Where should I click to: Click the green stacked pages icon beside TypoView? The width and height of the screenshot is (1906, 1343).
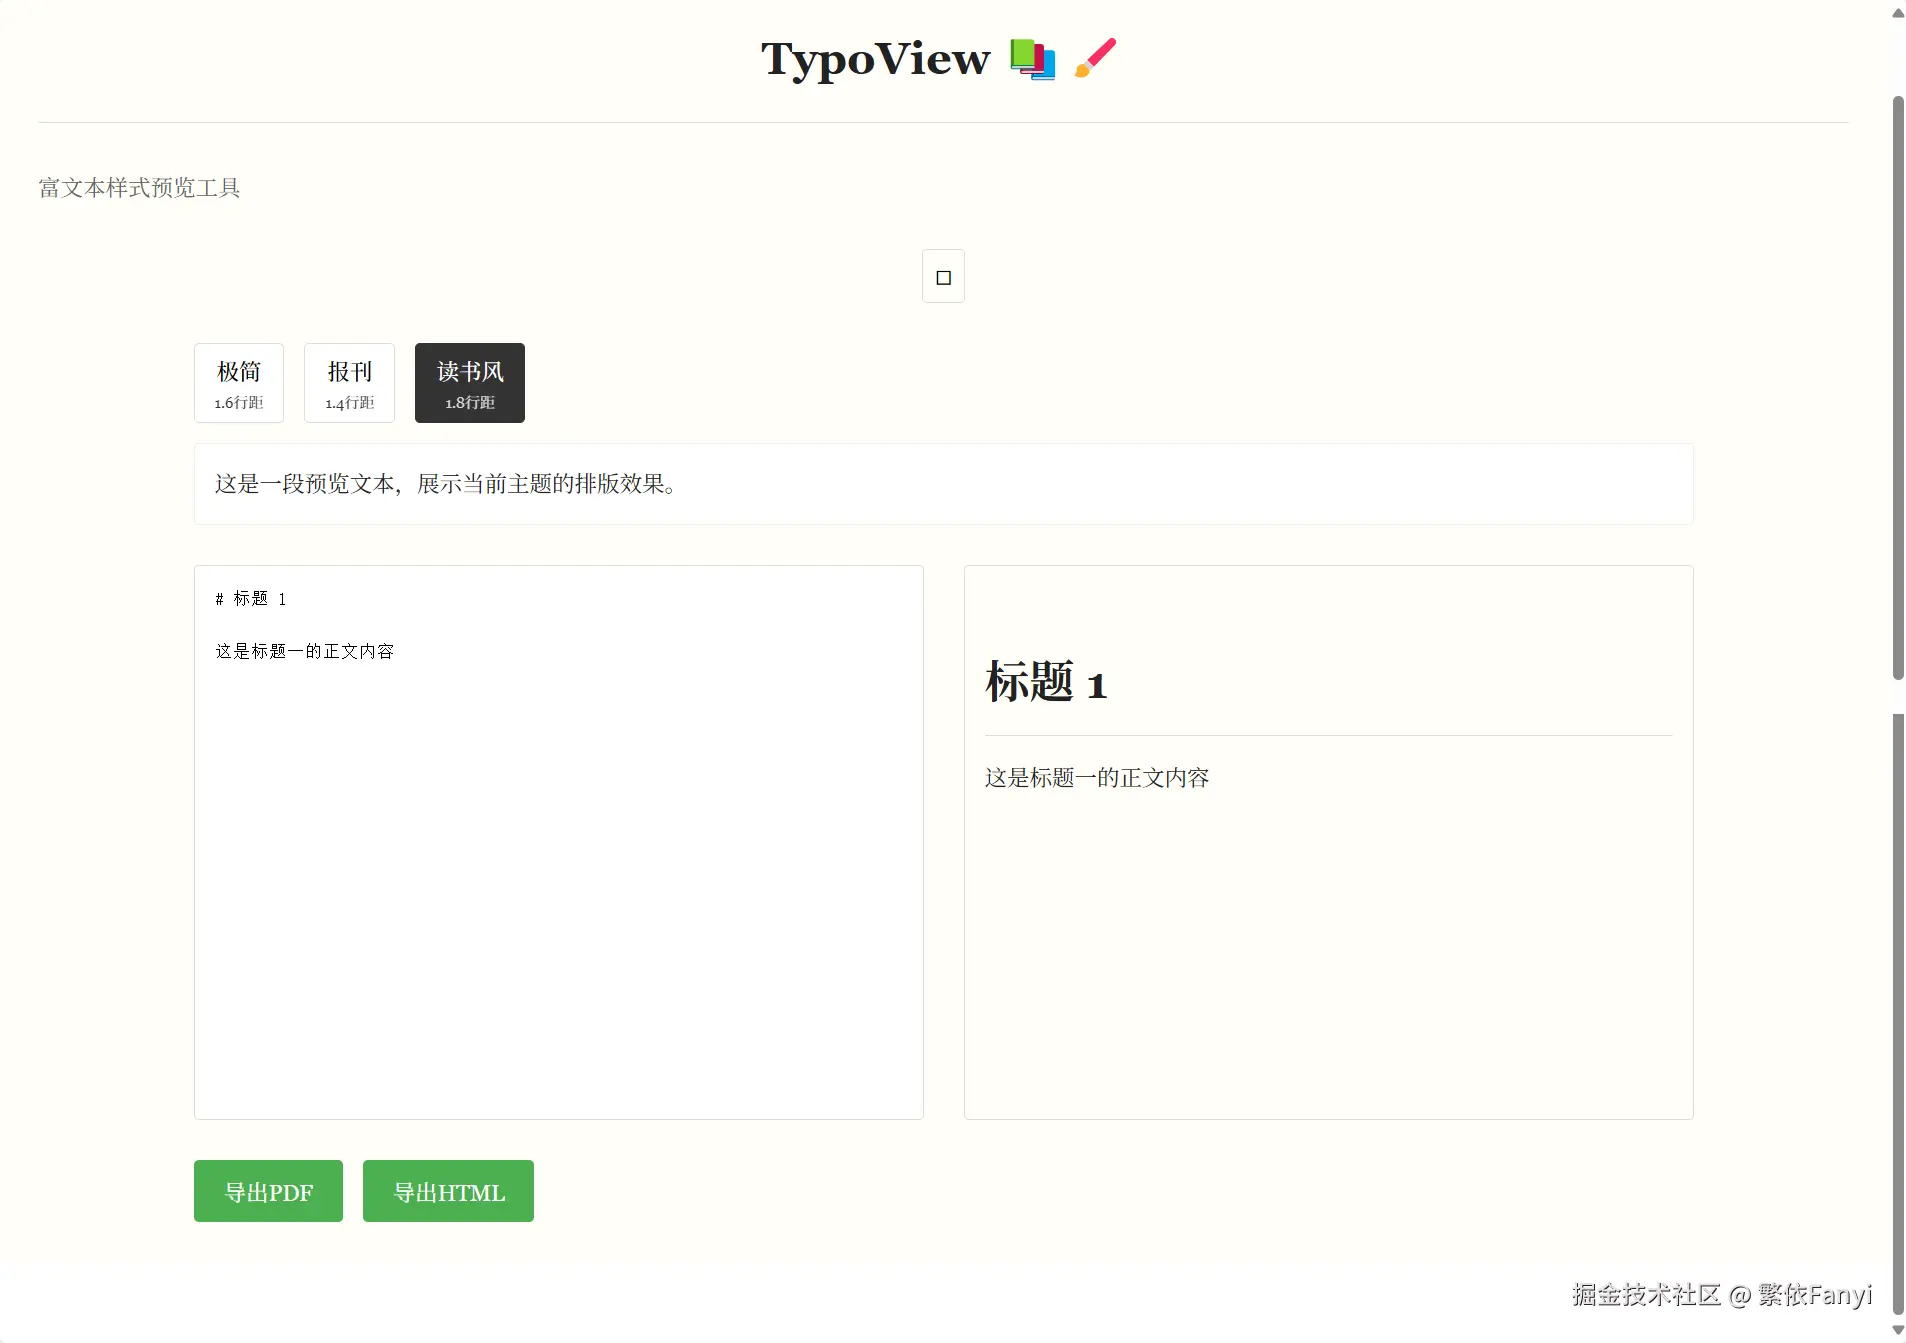[x=1033, y=59]
